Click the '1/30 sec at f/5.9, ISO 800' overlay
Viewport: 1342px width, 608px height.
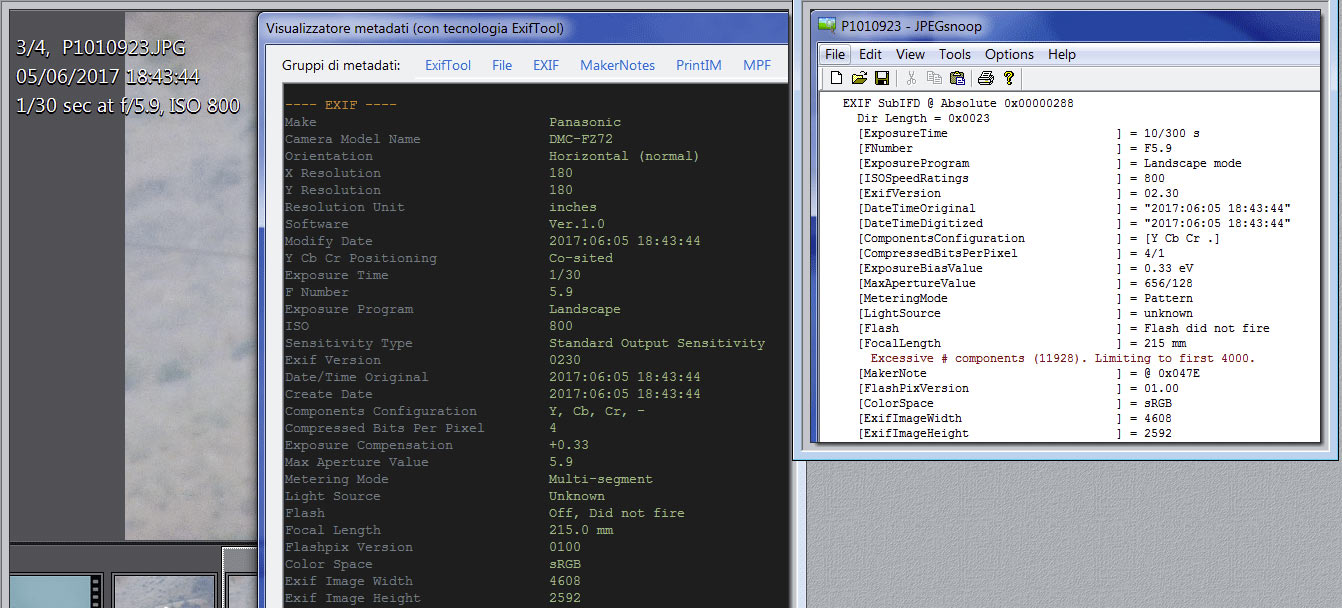(x=128, y=105)
